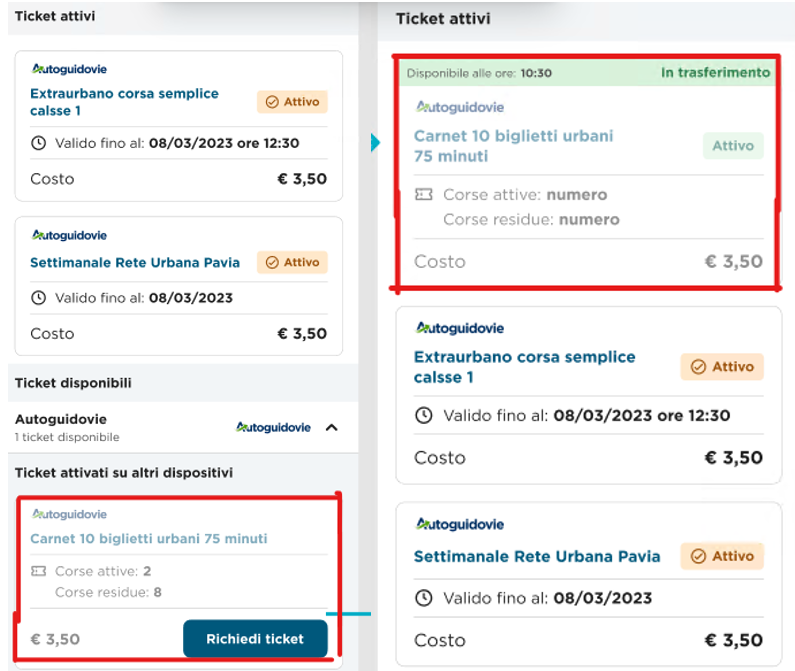Click the Attivo badge on left Settimanale Rete Urbana Pavia
This screenshot has width=795, height=671.
tap(292, 262)
